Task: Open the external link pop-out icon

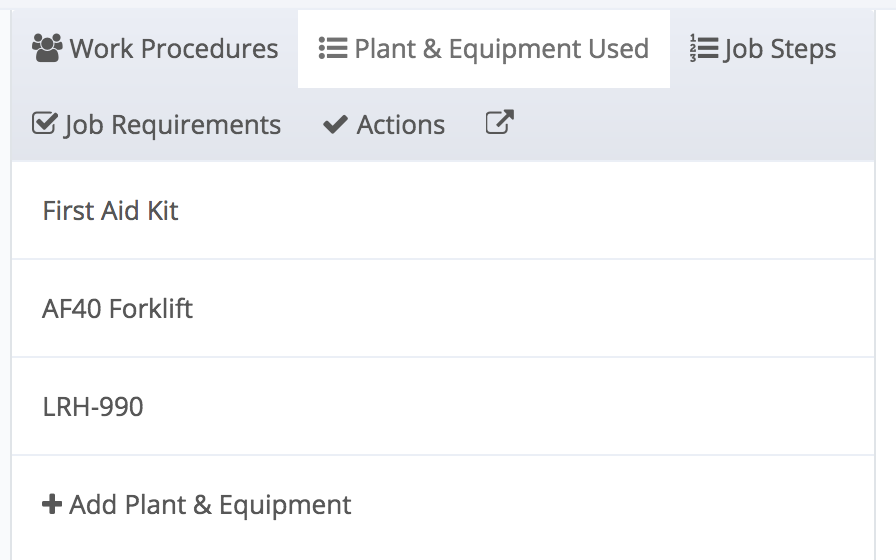Action: coord(499,123)
